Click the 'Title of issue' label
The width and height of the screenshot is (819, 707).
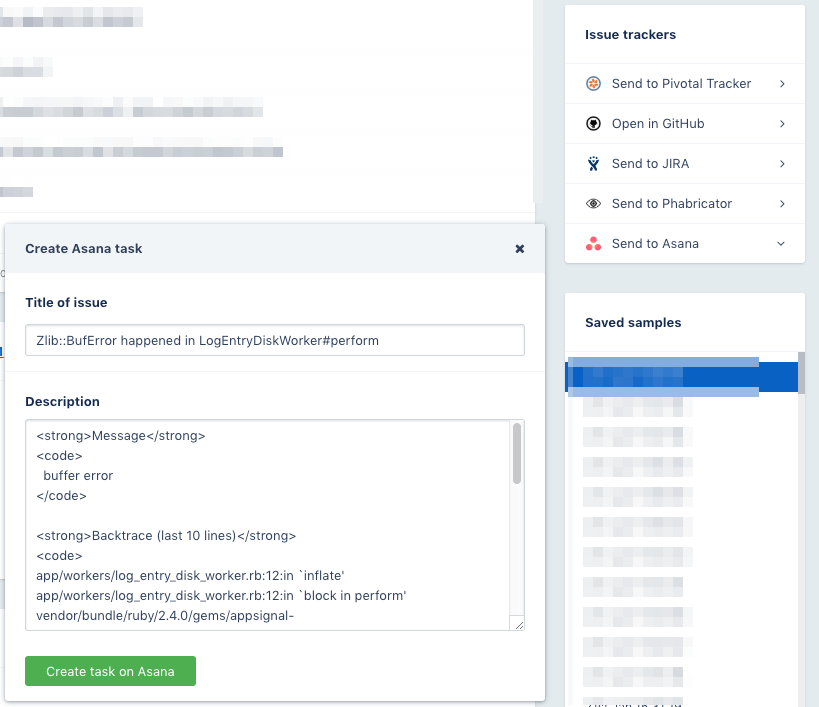(66, 302)
